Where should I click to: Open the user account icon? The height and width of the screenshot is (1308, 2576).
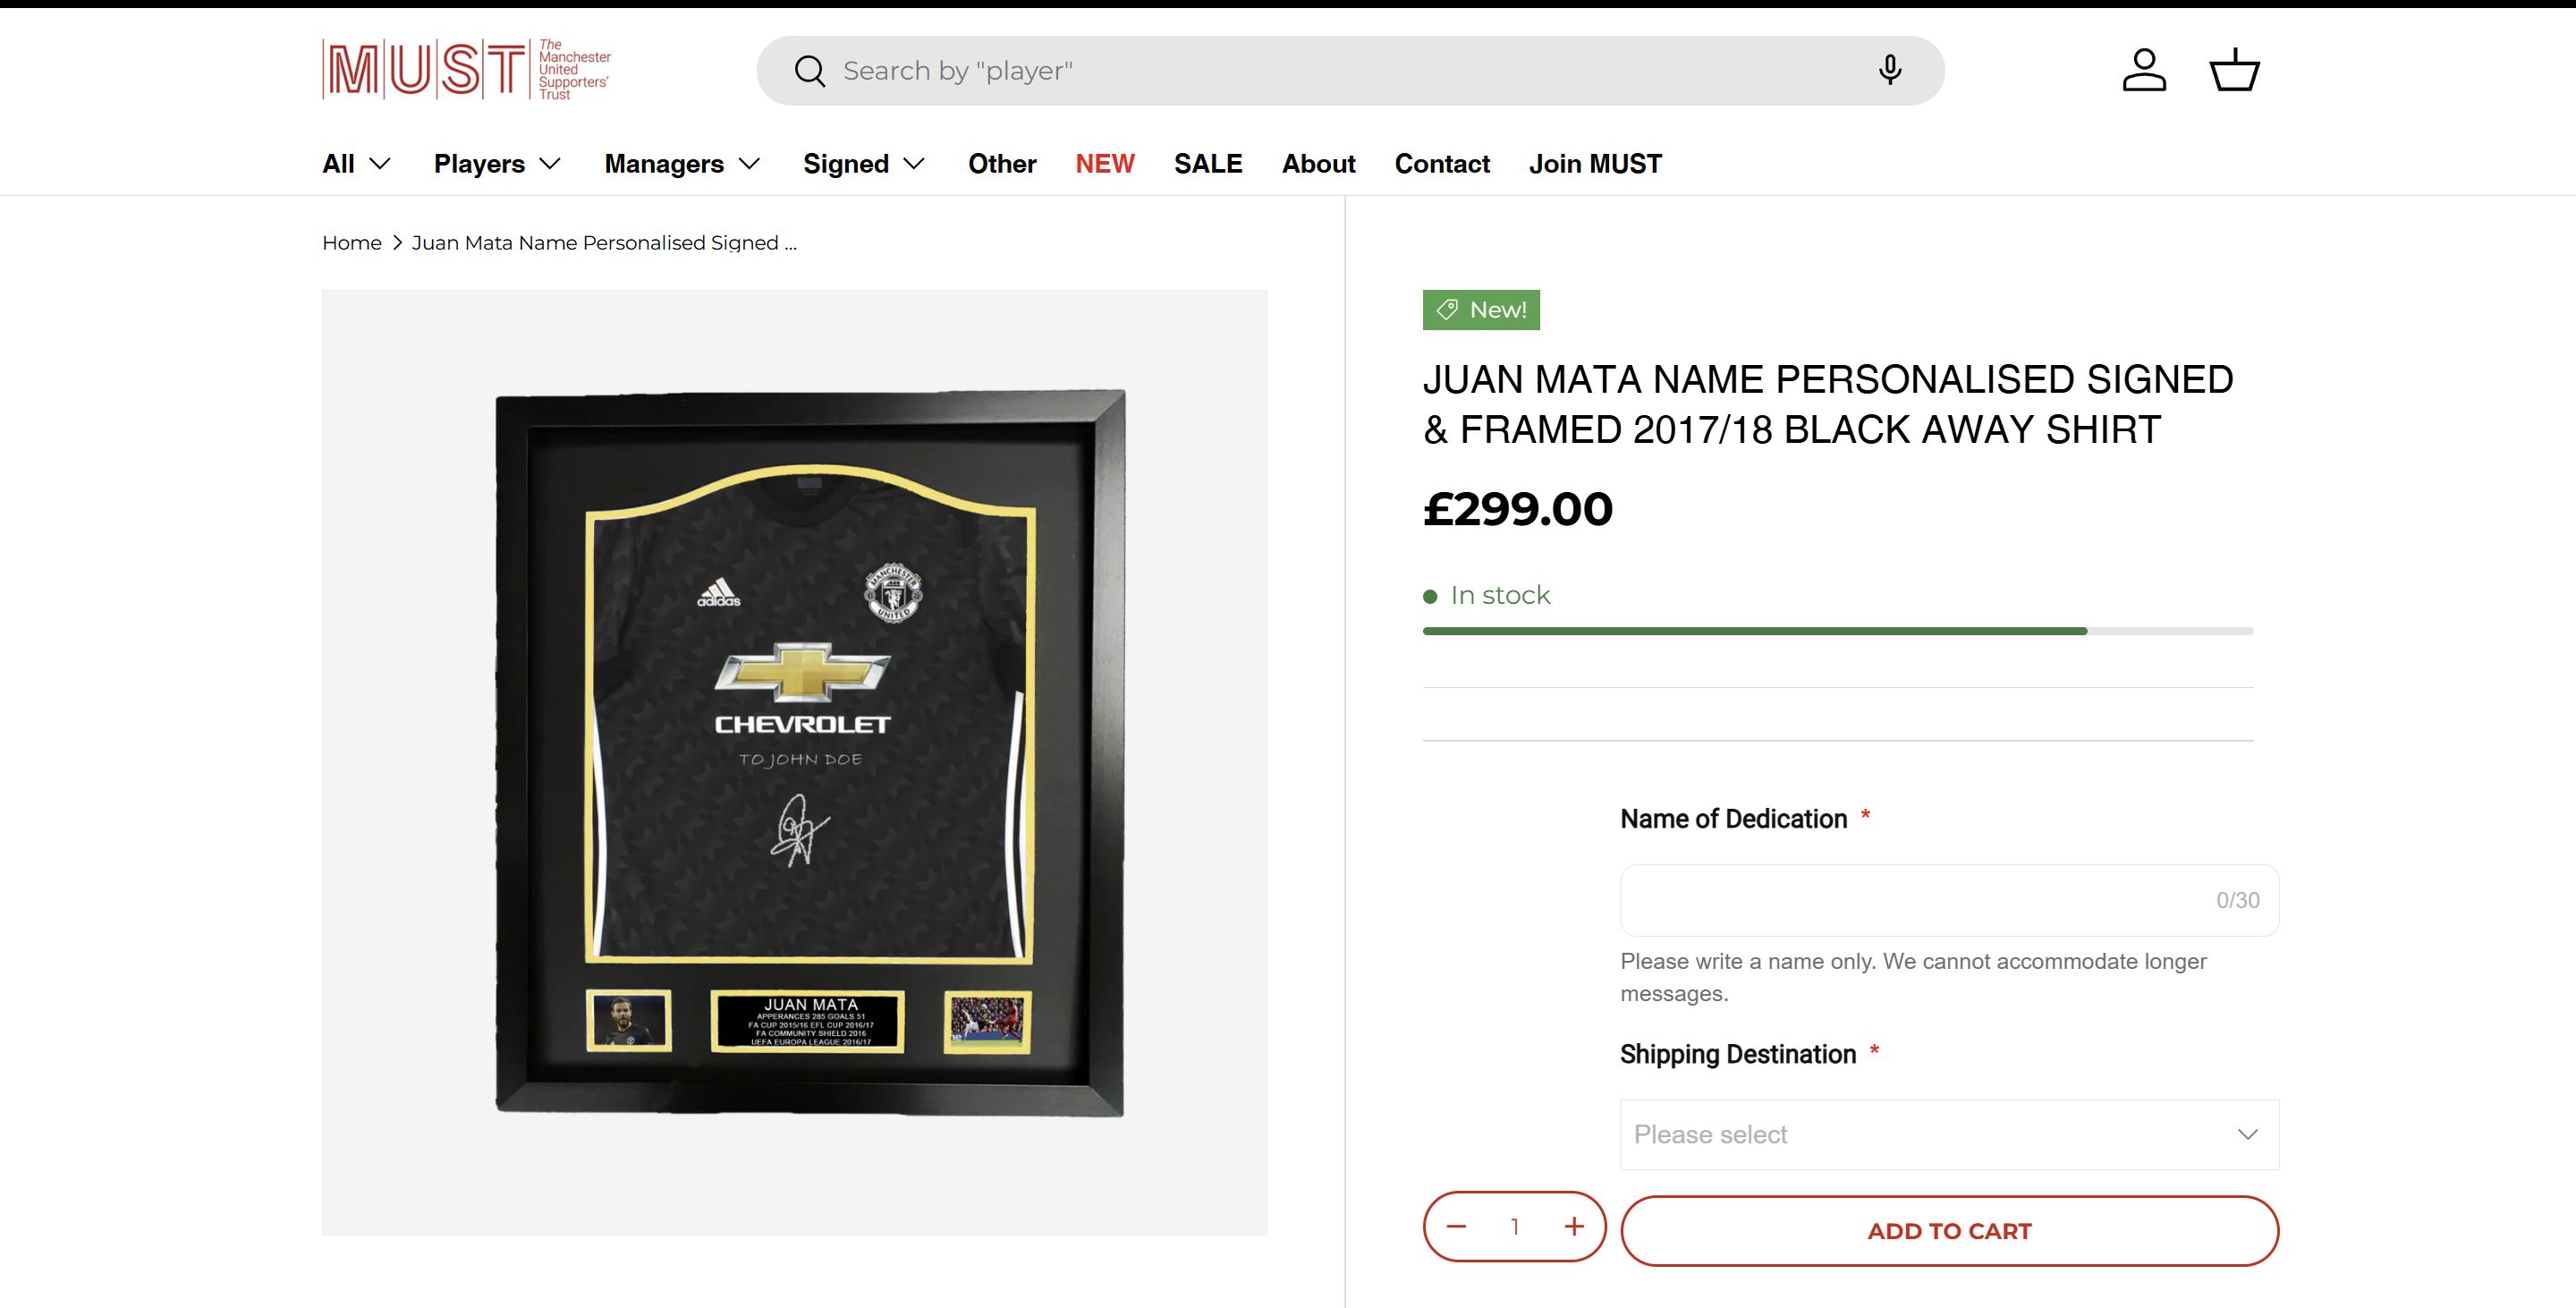click(x=2144, y=70)
